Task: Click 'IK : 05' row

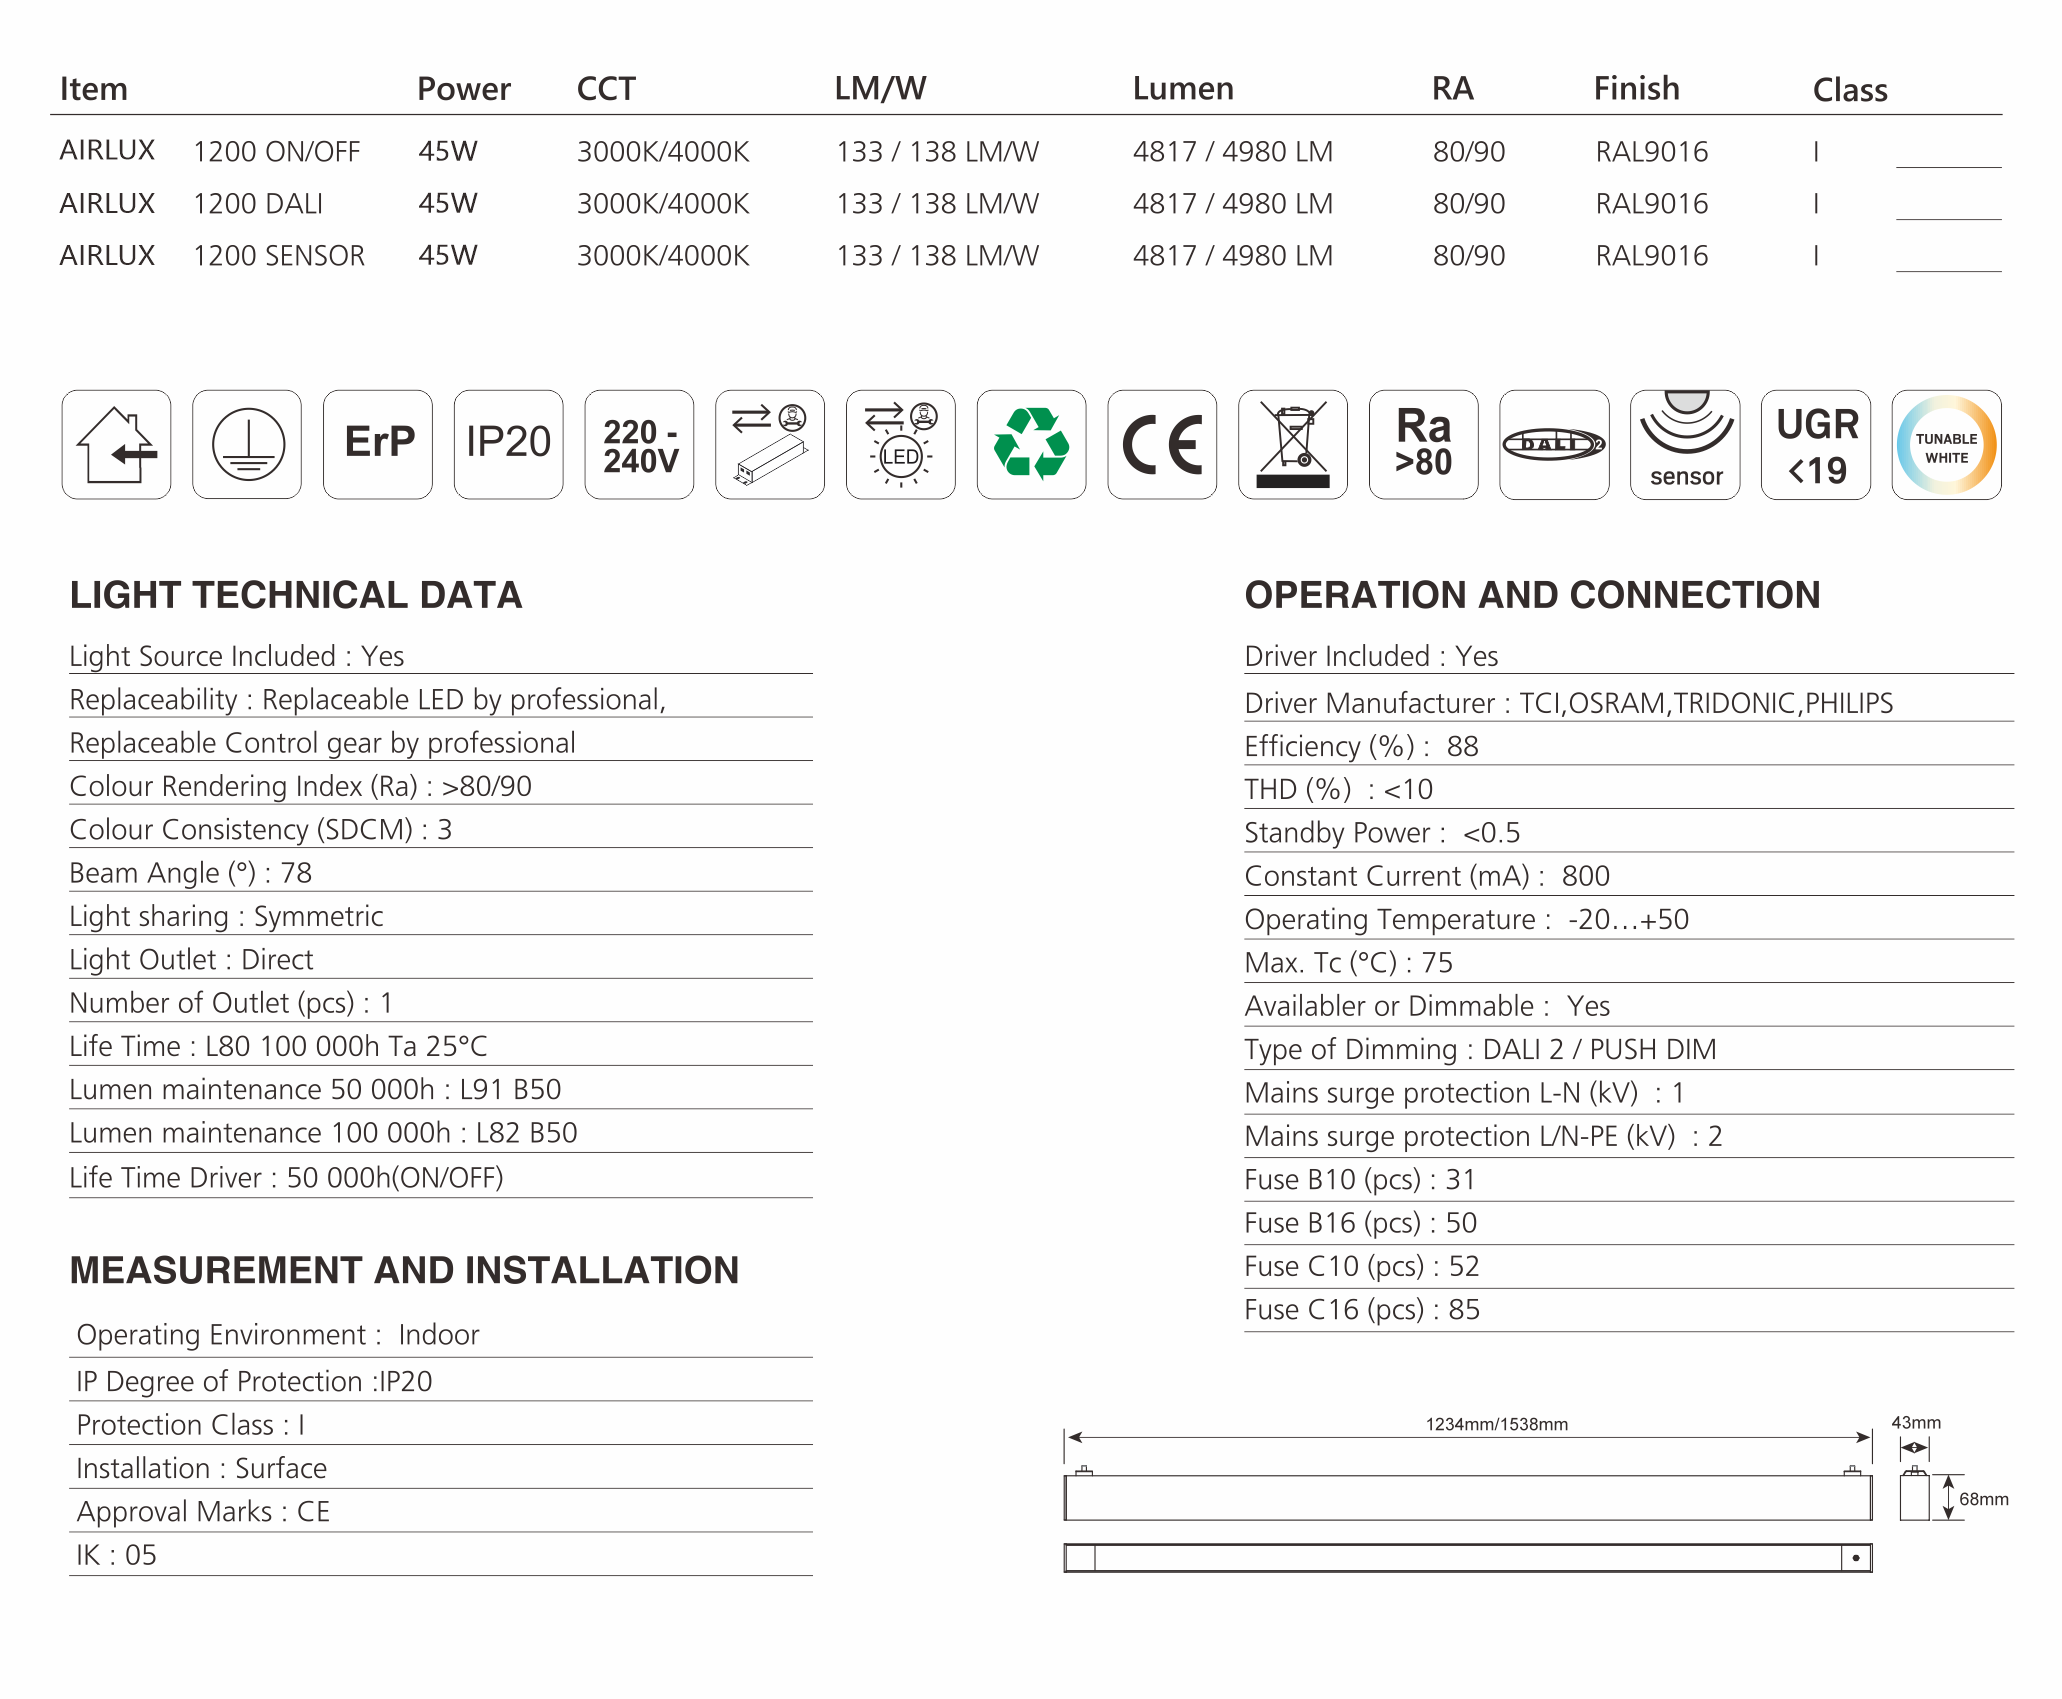Action: tap(440, 1555)
